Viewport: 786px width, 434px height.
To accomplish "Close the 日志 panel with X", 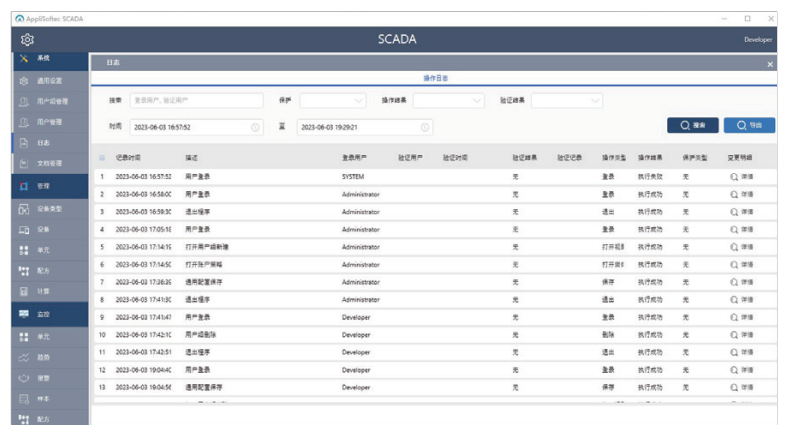I will 769,64.
